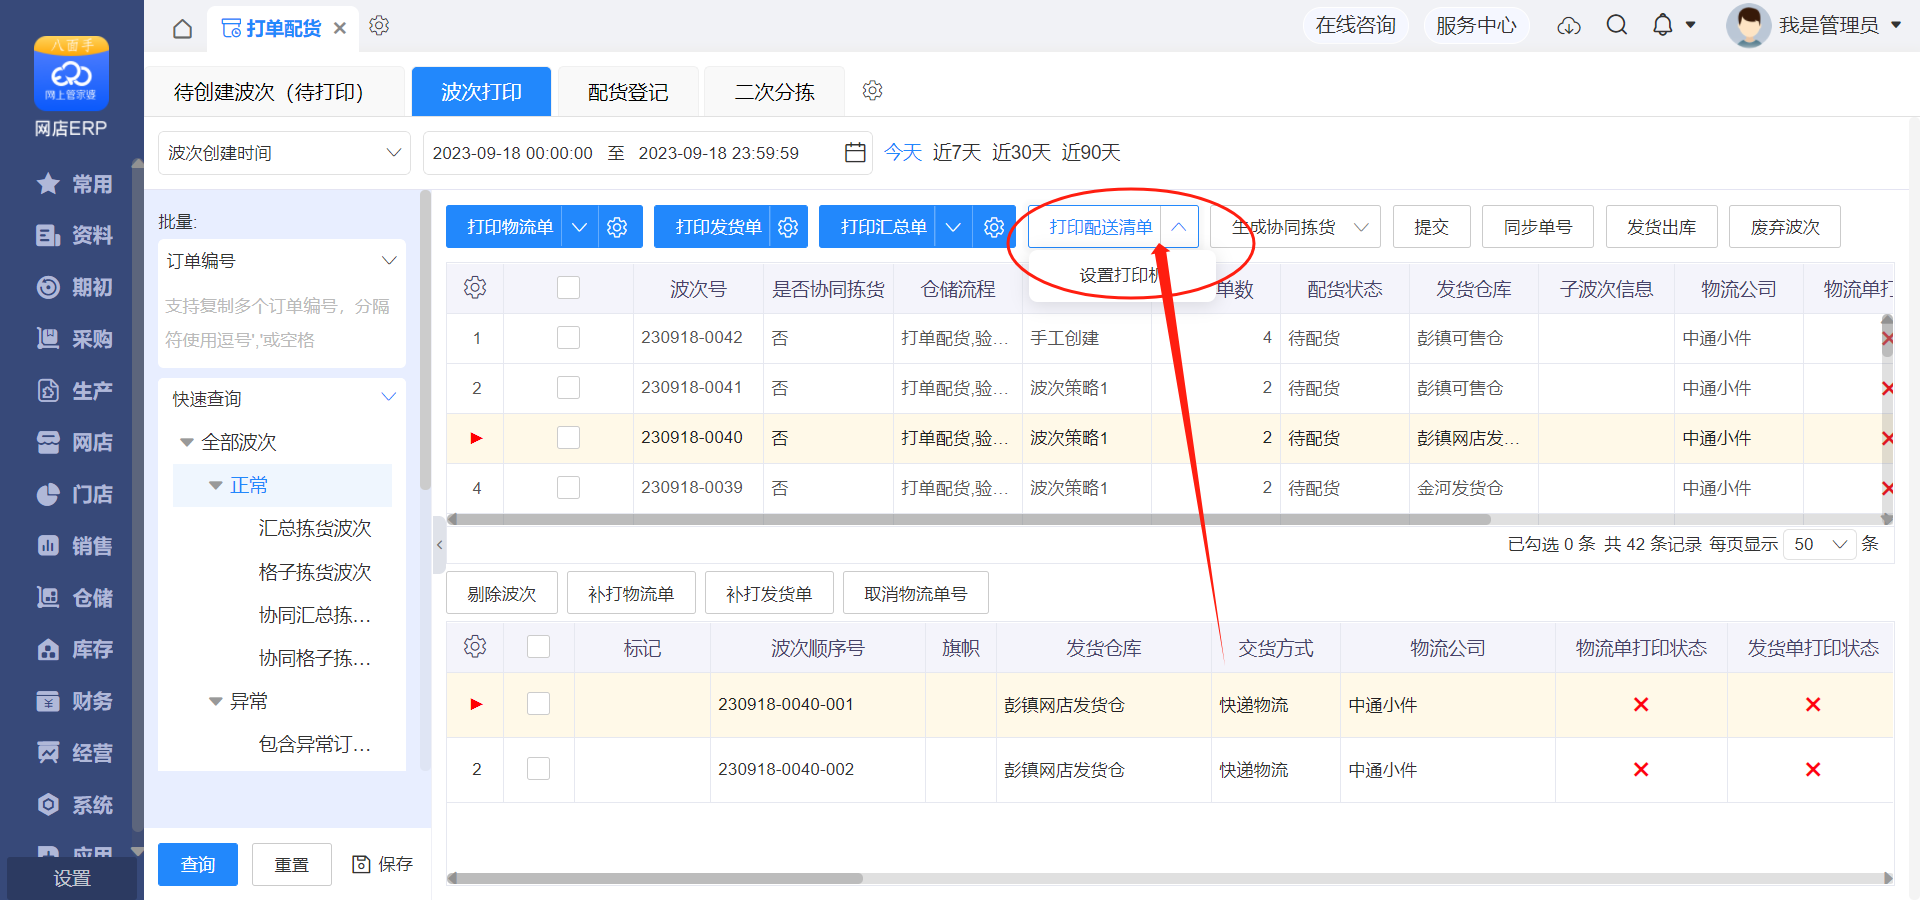Switch to 配货登记 tab

click(x=628, y=92)
